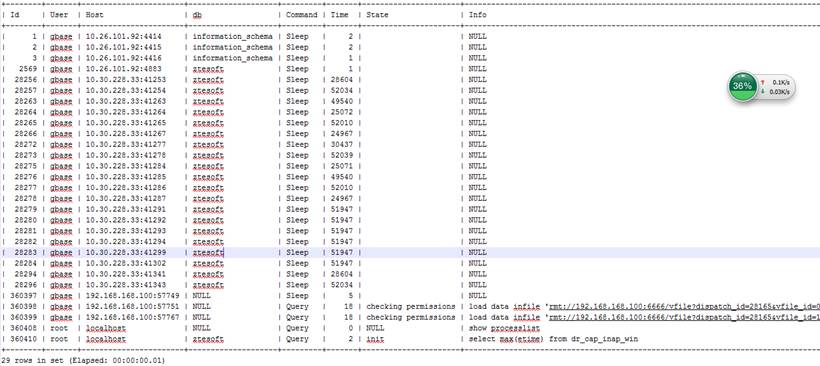Select host 10.30.228.33:41293
Screen dimensions: 820x366
tap(126, 231)
